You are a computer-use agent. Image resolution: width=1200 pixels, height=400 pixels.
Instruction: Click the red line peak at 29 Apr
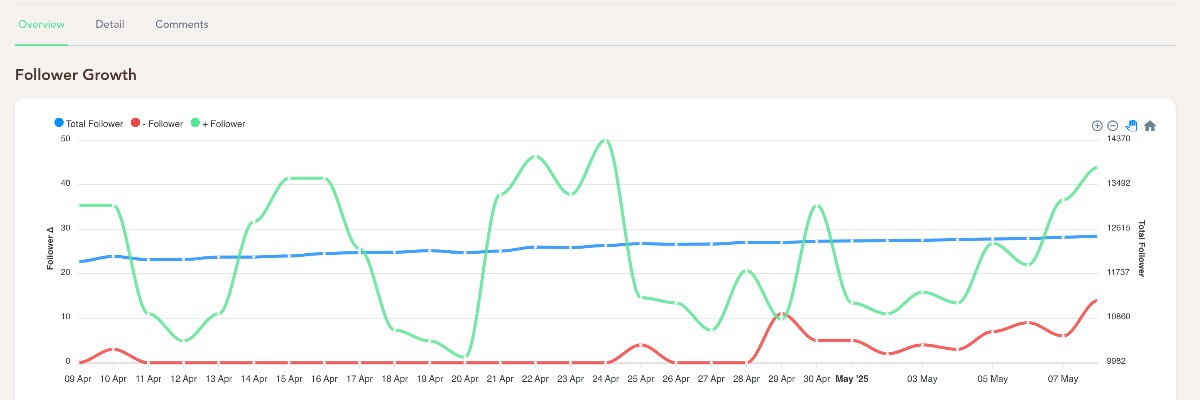pyautogui.click(x=783, y=313)
